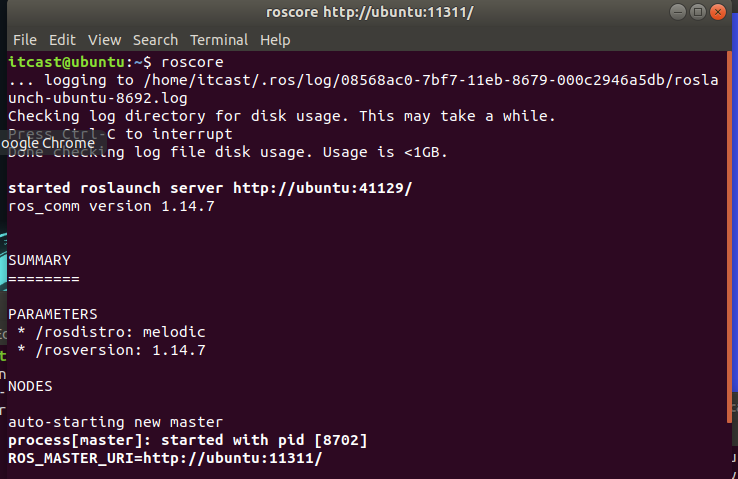This screenshot has width=738, height=479.
Task: Click the typed roscore command
Action: point(193,62)
